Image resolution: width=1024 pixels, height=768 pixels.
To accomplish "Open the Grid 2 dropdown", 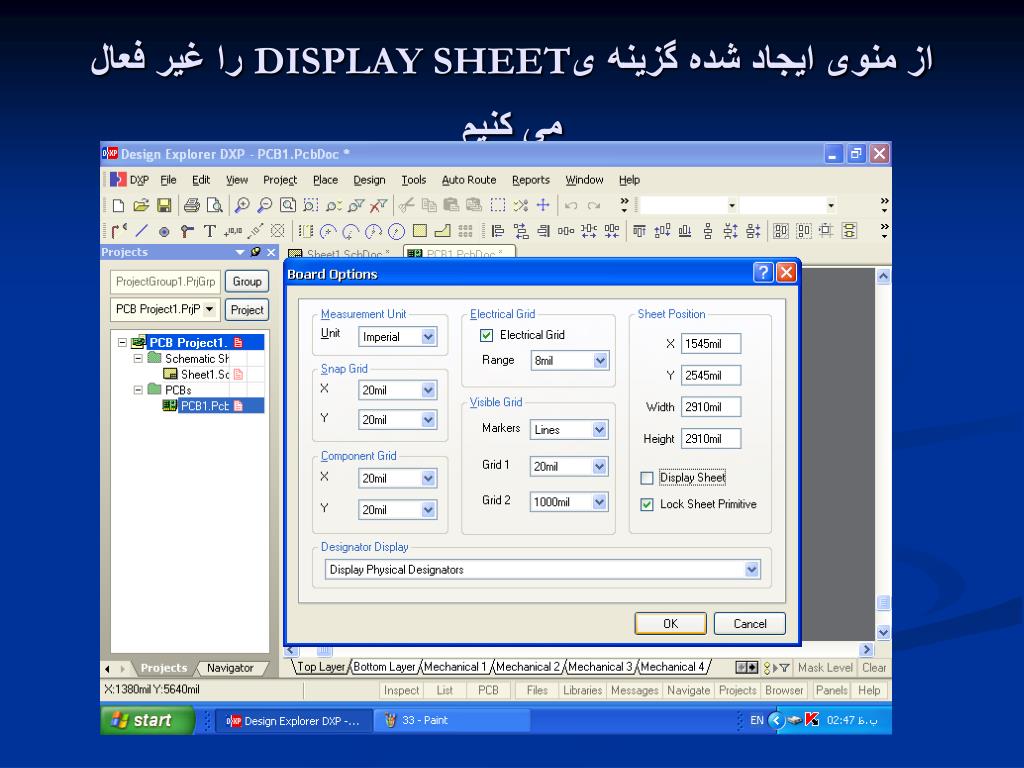I will (600, 502).
